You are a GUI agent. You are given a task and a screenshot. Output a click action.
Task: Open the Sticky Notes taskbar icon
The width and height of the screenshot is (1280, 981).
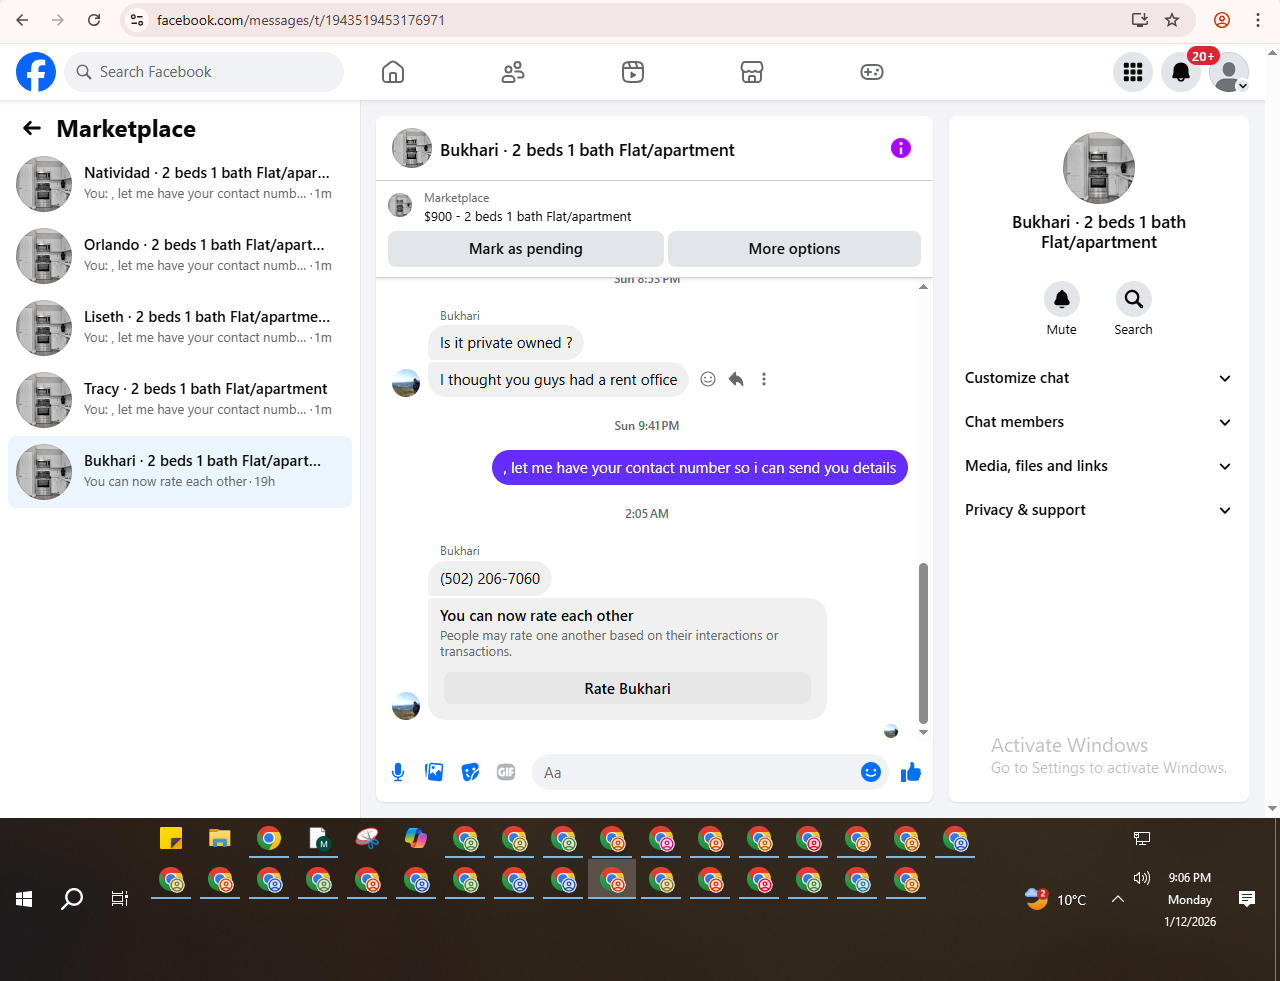click(x=171, y=838)
